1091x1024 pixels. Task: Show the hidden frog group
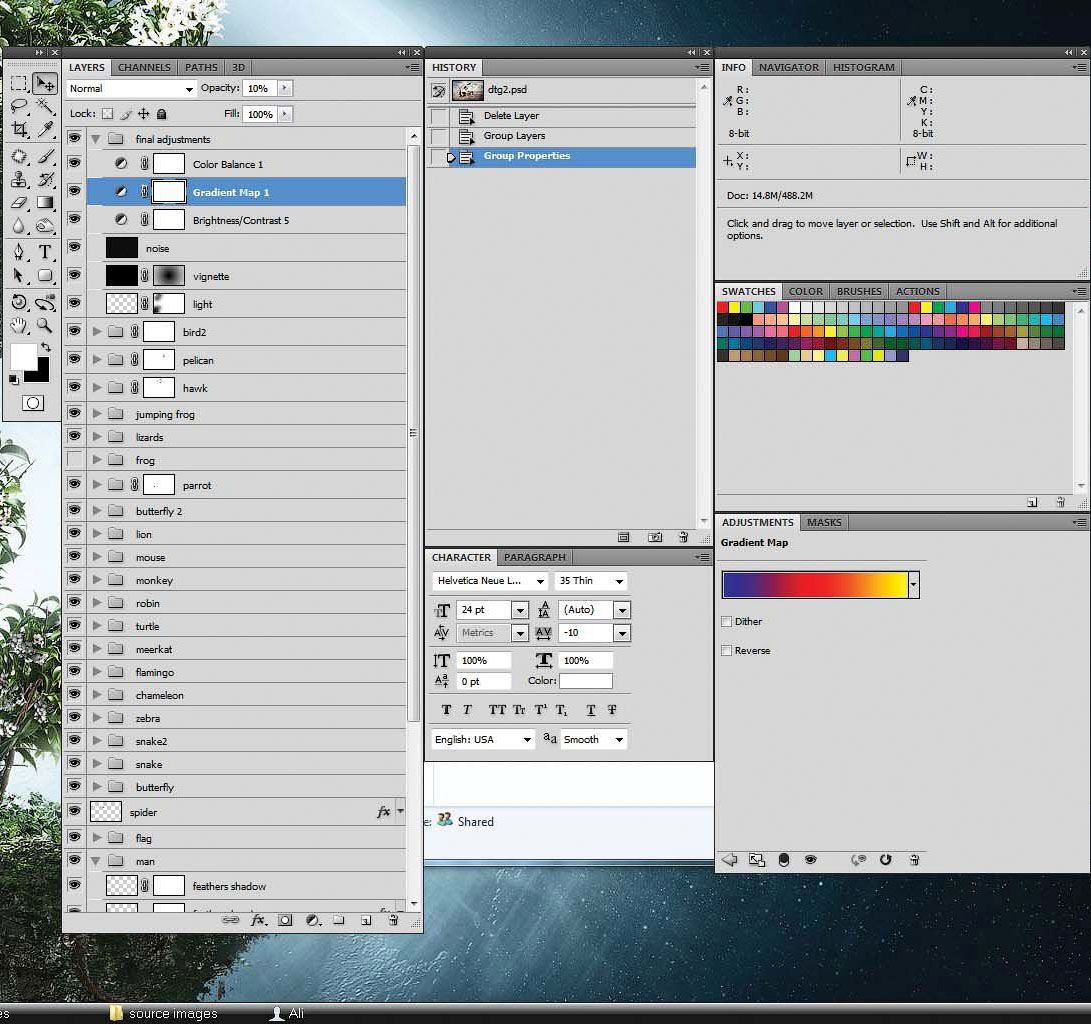[x=74, y=460]
